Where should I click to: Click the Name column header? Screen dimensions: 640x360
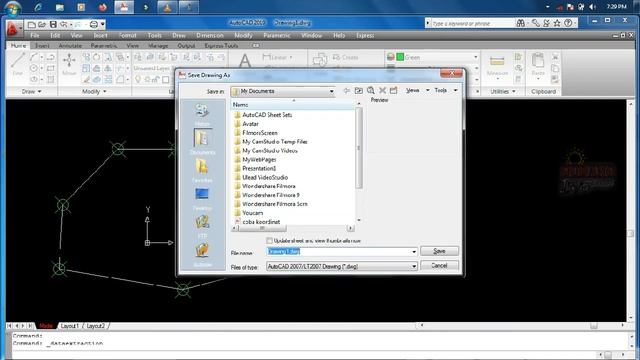point(293,105)
